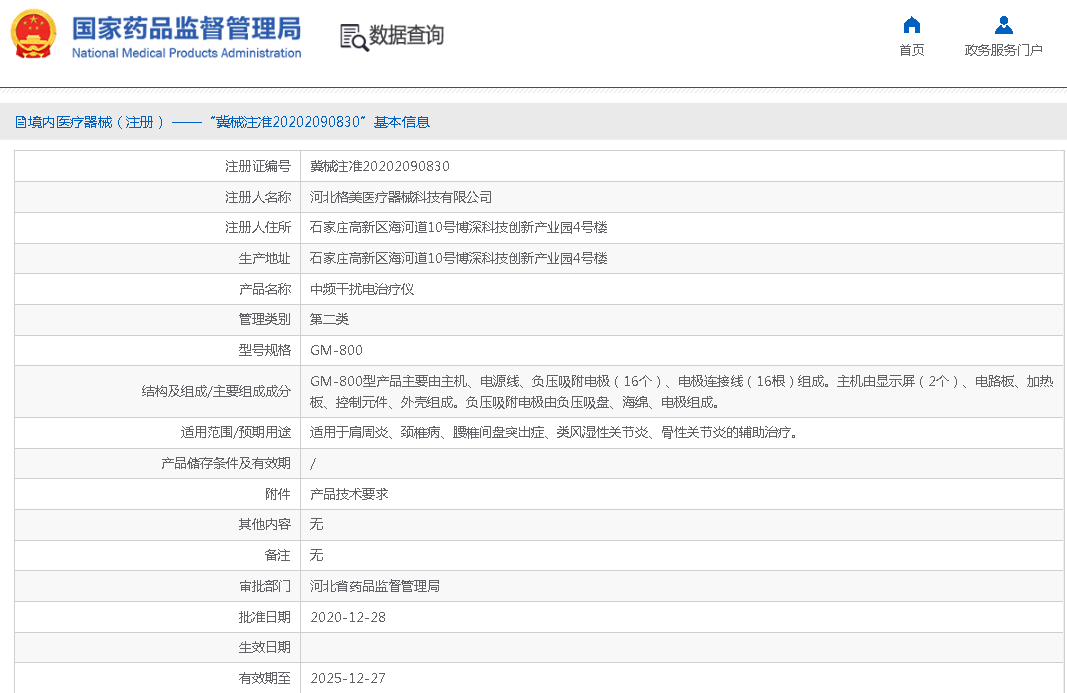Click the 数据查询 magnifier icon

pos(354,37)
